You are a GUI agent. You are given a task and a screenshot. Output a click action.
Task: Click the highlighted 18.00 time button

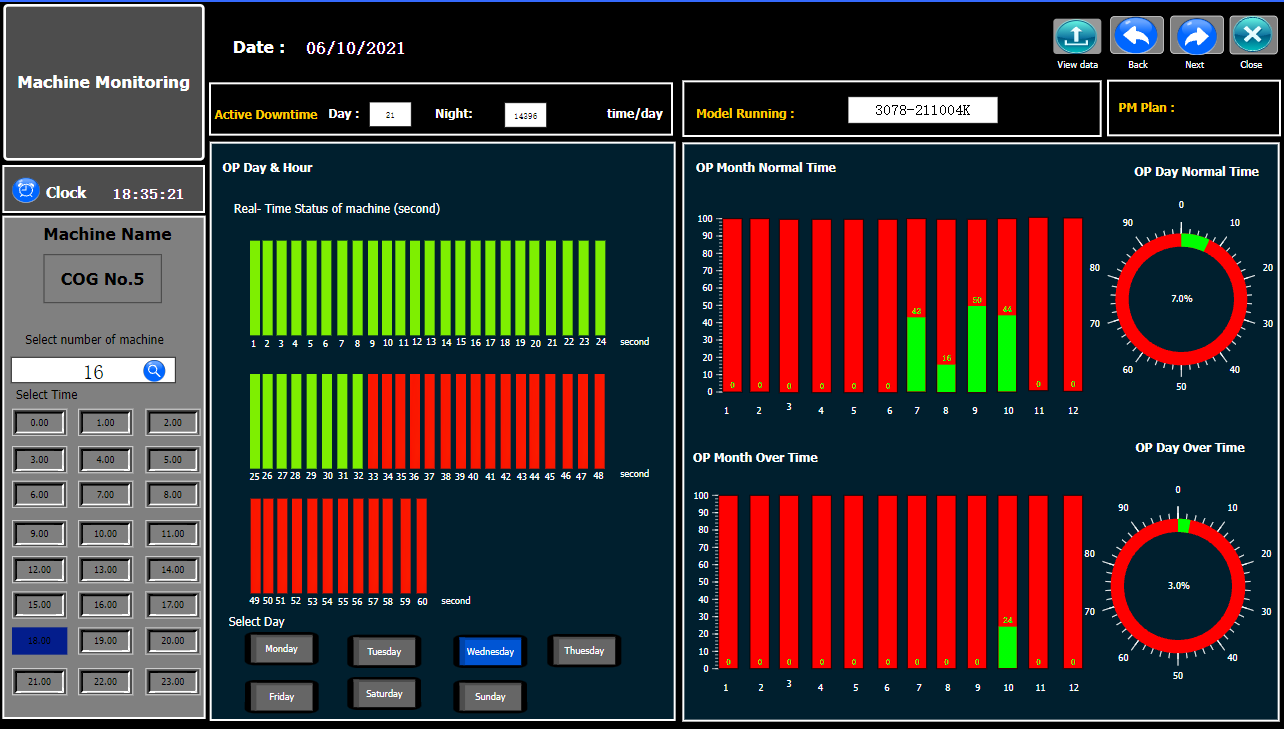coord(39,641)
